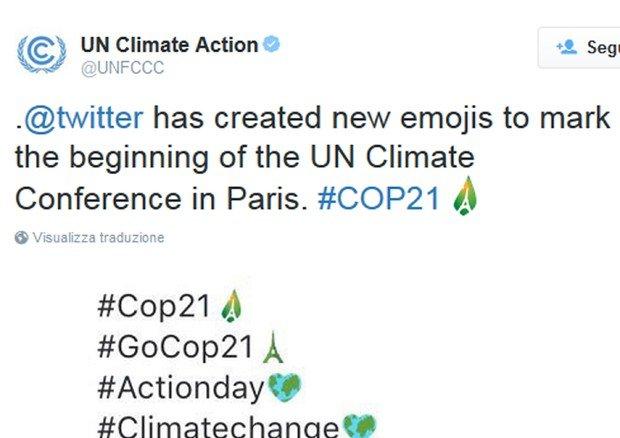Click the #GoCop21 text in the image

coord(175,347)
